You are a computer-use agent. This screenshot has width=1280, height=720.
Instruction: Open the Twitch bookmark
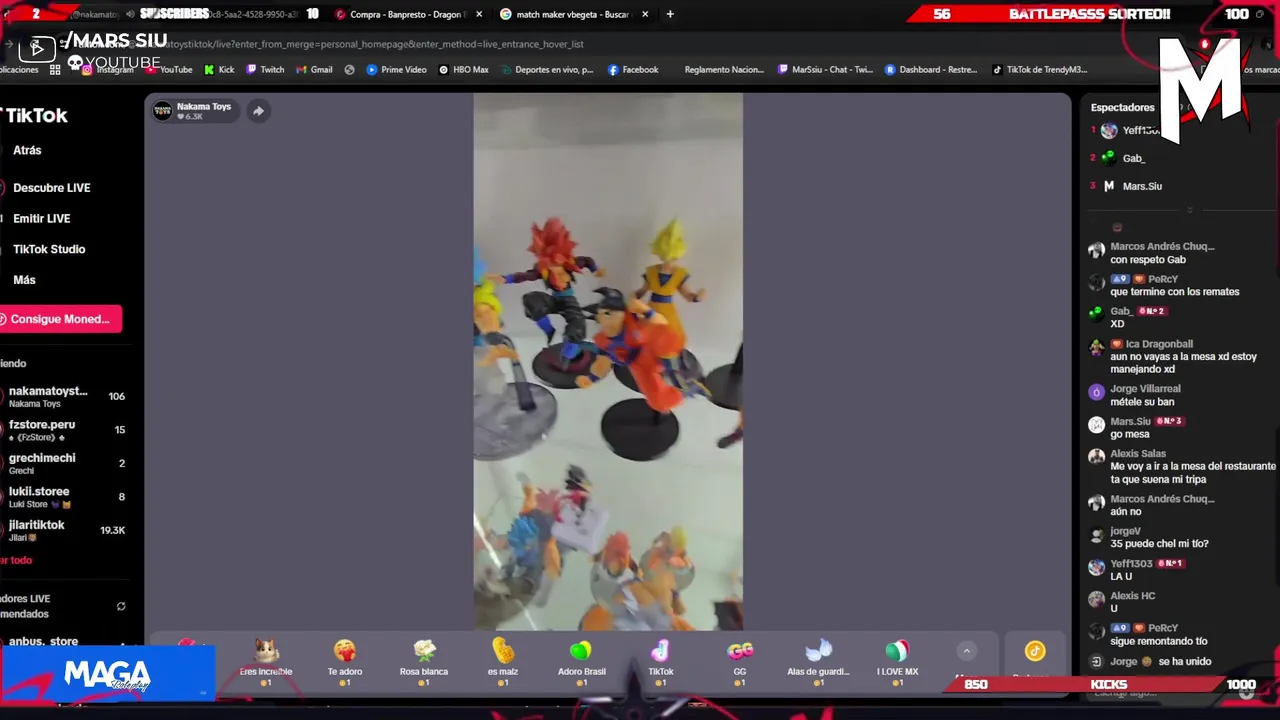[x=265, y=70]
